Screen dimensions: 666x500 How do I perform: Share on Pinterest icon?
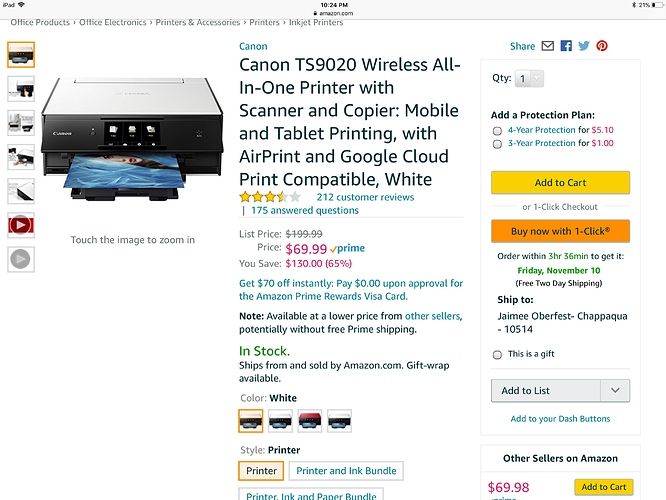coord(602,46)
